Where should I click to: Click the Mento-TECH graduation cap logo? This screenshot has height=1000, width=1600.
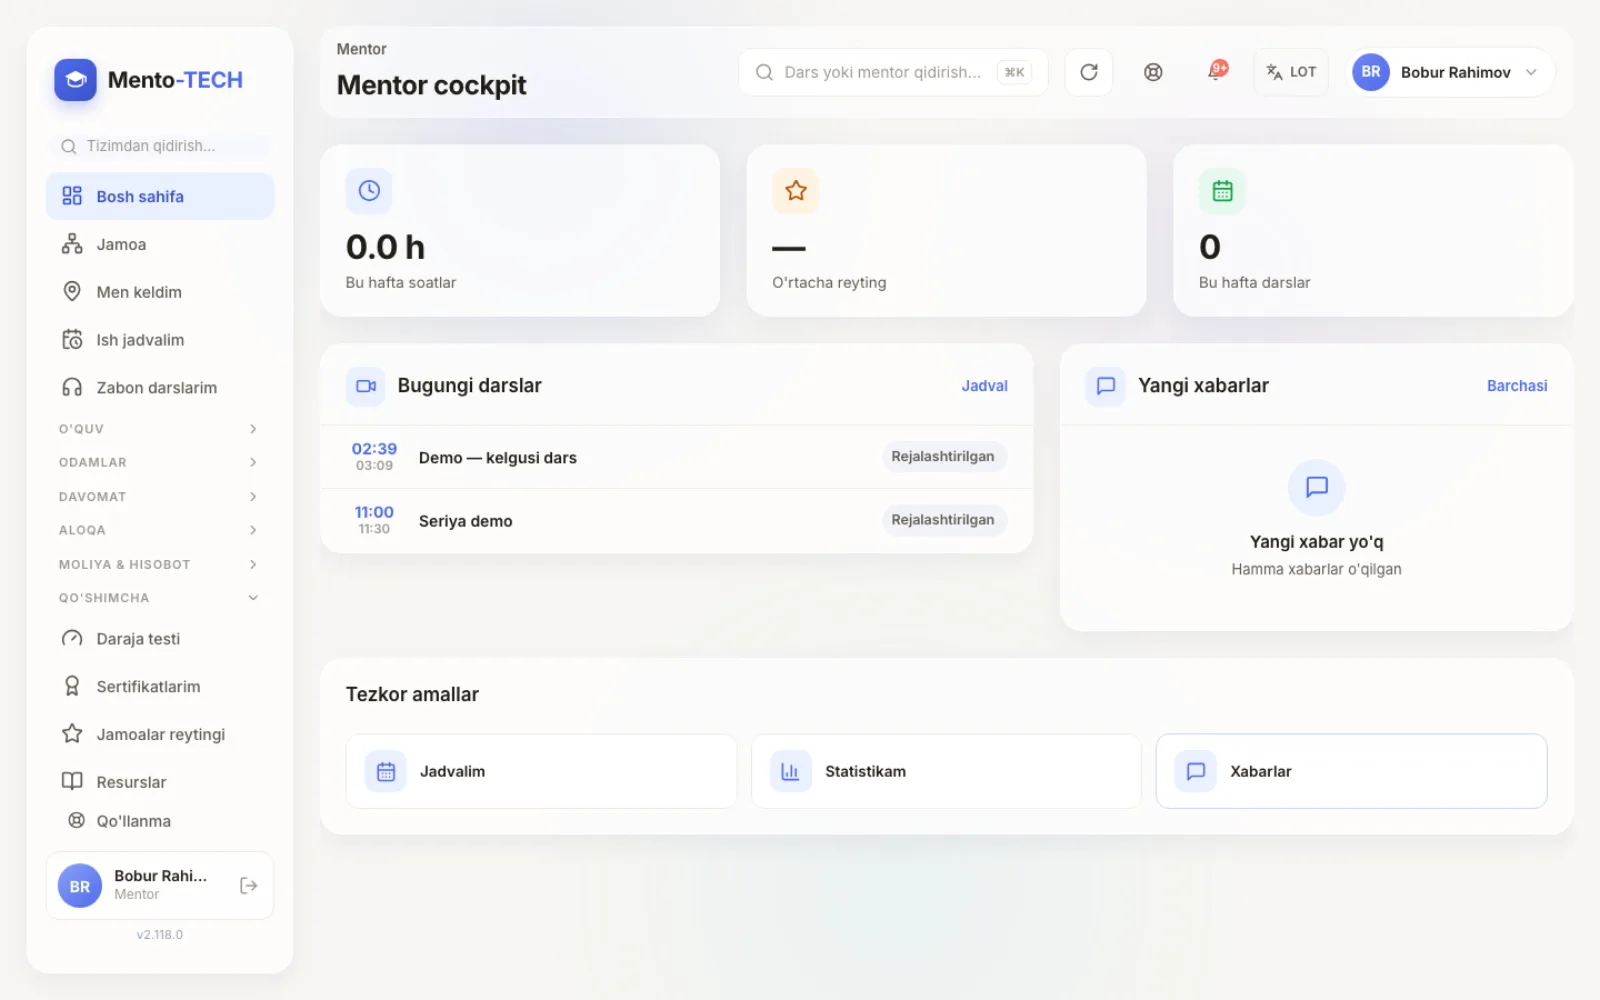tap(75, 80)
